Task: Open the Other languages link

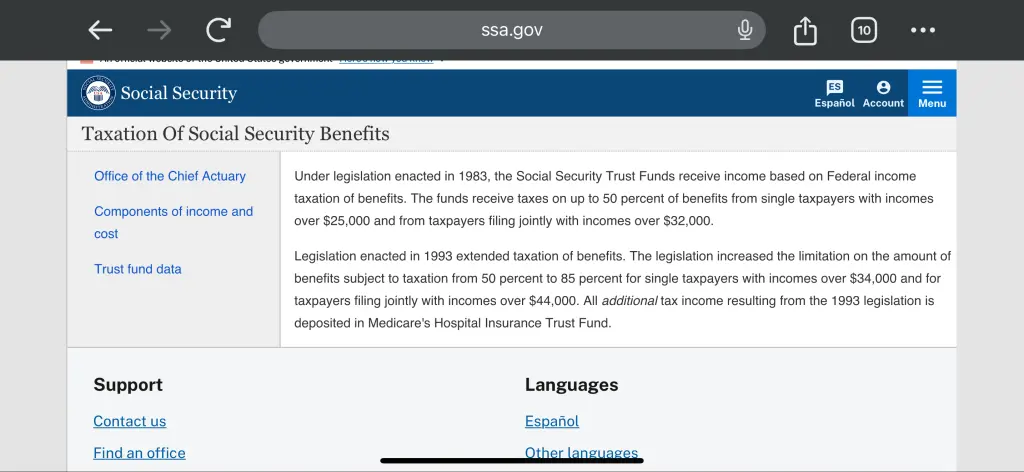Action: 581,452
